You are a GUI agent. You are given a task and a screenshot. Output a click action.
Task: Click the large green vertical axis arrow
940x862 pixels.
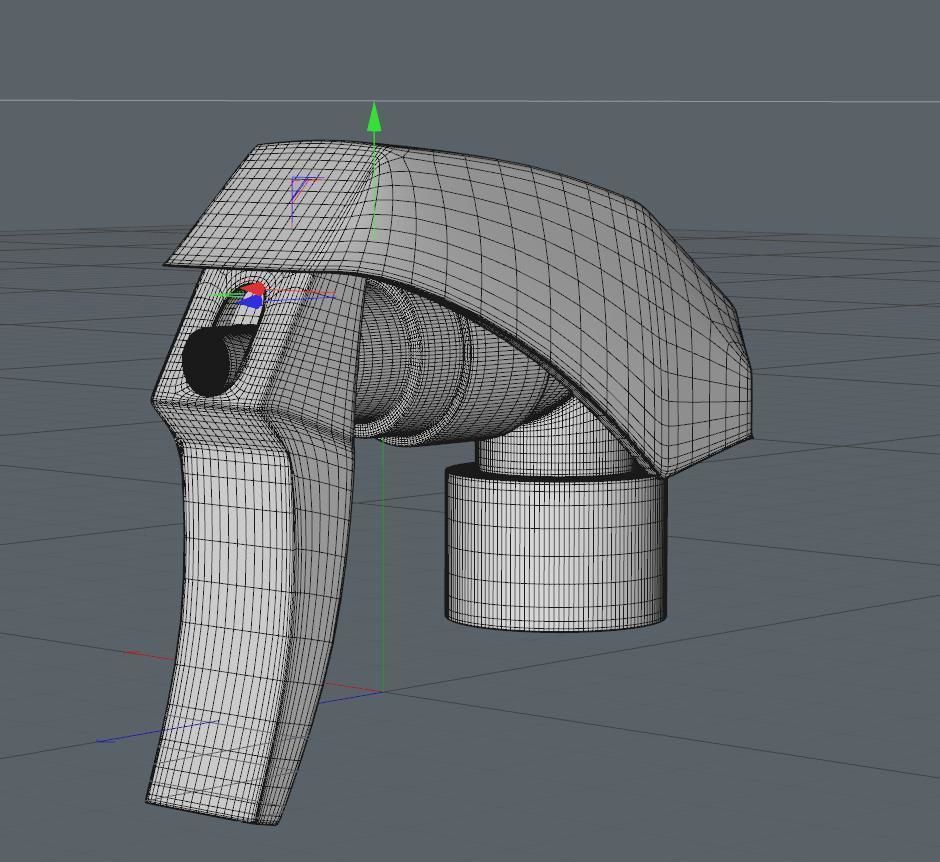coord(375,120)
